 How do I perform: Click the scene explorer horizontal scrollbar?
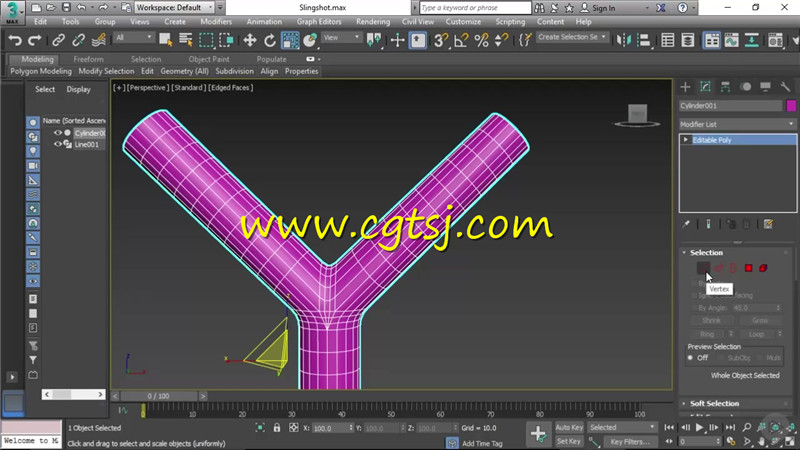click(x=73, y=394)
